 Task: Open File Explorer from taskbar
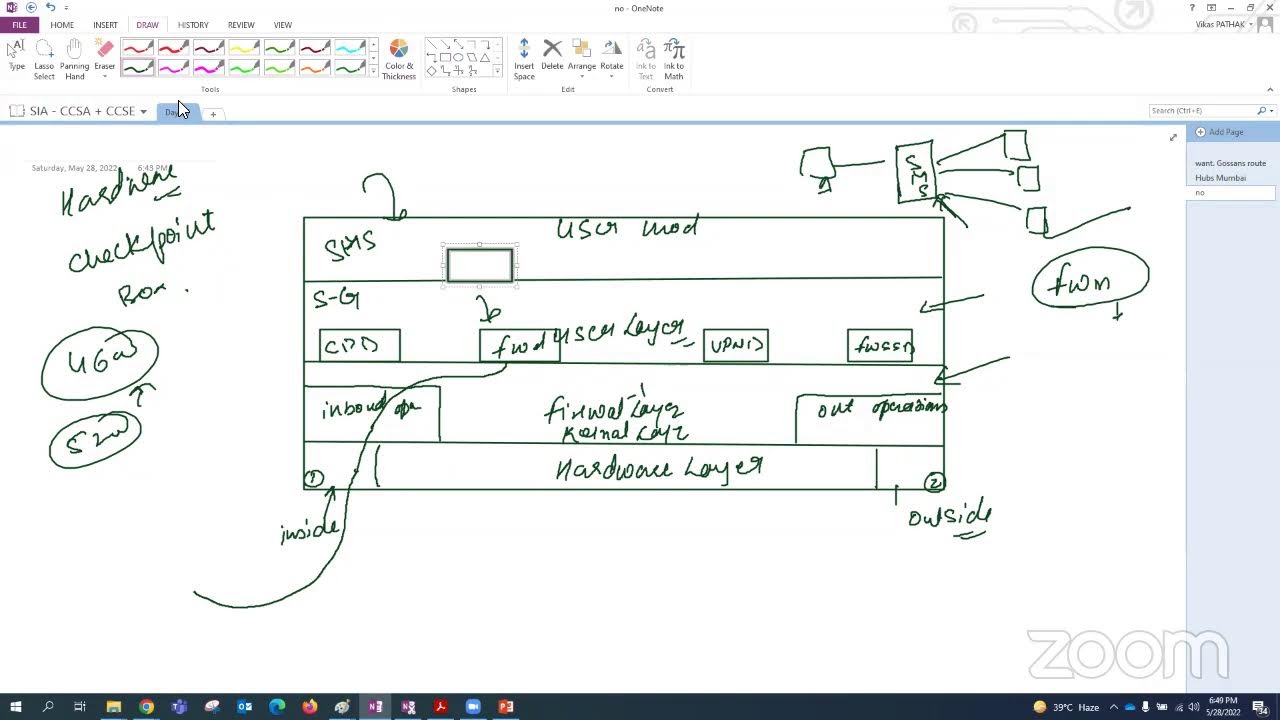113,707
